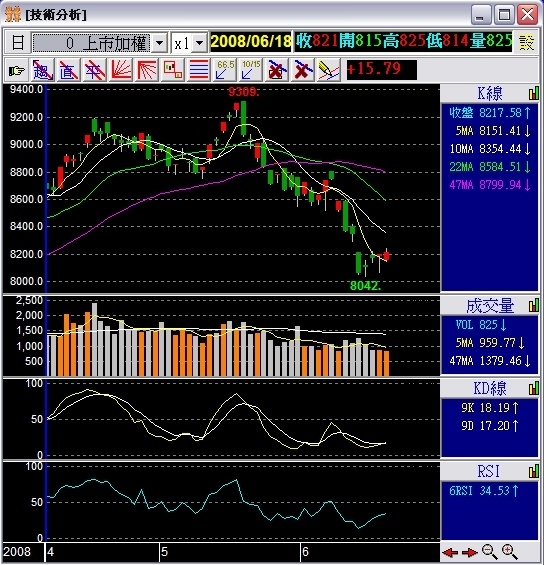This screenshot has height=565, width=544.
Task: Click the 6RSI 34.53 value
Action: (484, 491)
